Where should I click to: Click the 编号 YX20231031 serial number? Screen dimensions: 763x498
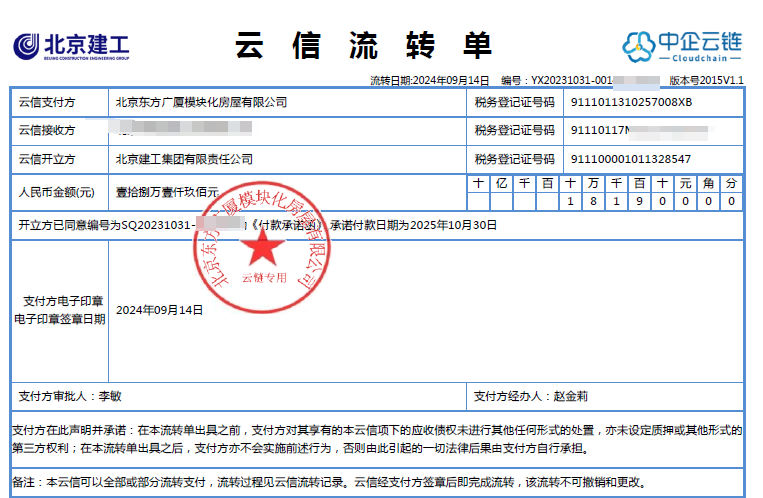coord(581,80)
